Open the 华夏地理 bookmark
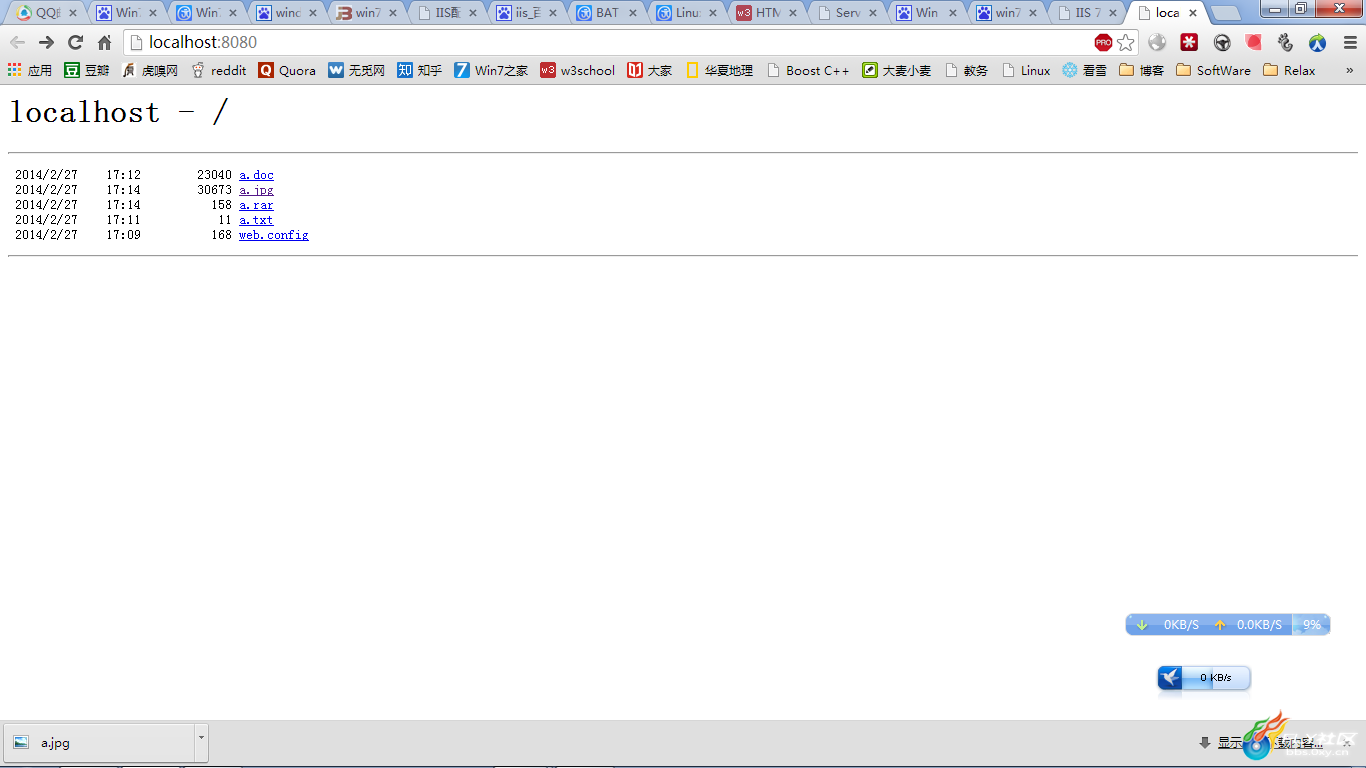Screen dimensions: 1366x768 [x=719, y=70]
